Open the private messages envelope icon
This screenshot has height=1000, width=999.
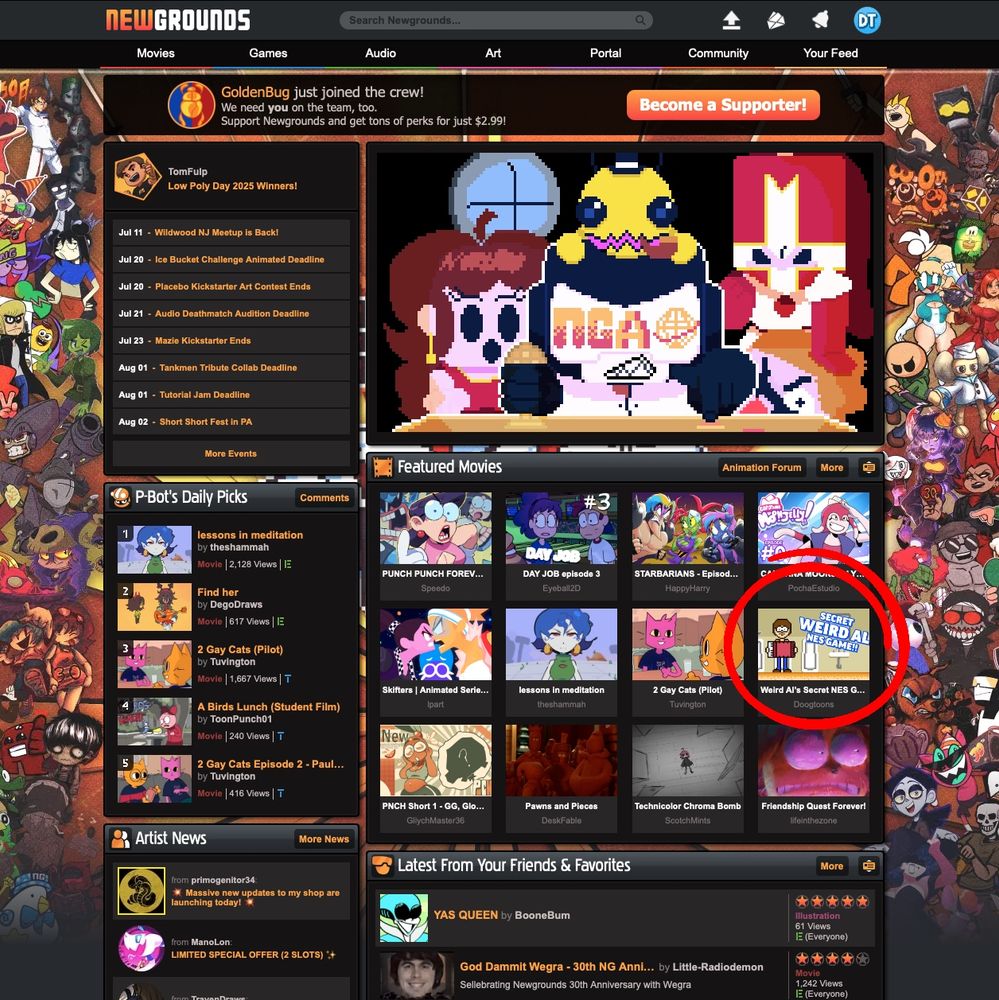(x=776, y=20)
